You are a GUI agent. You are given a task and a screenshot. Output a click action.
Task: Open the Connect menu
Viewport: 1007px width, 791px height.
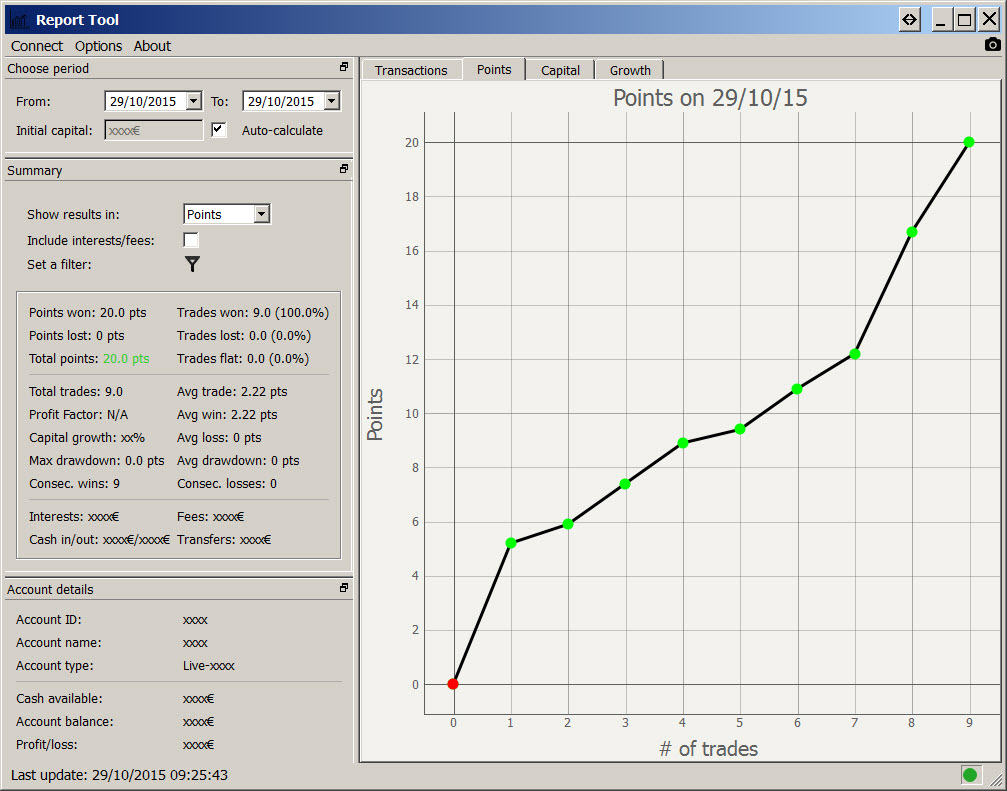pos(37,46)
